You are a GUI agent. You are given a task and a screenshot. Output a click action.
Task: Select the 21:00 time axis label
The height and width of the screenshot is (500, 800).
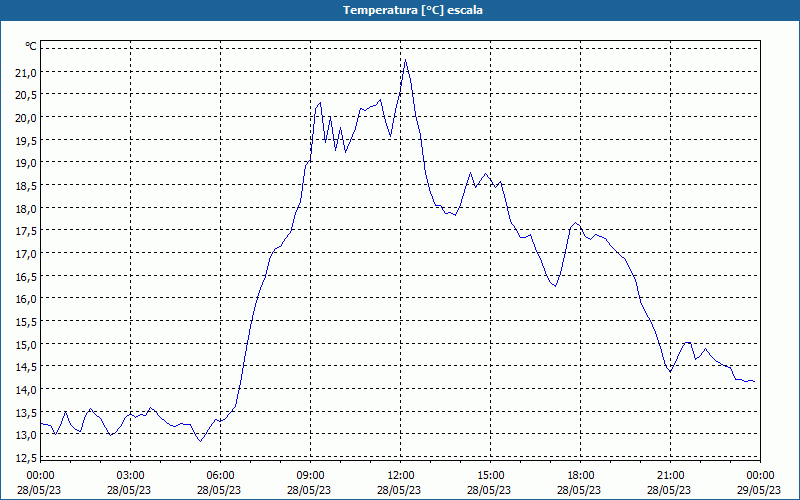pos(670,476)
